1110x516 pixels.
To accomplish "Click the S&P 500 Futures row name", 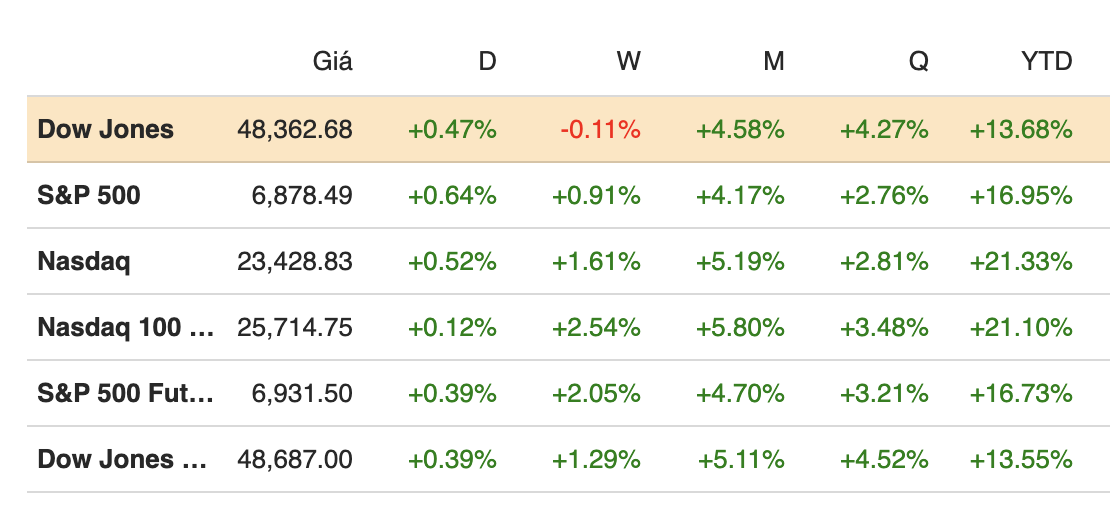I will pos(125,393).
